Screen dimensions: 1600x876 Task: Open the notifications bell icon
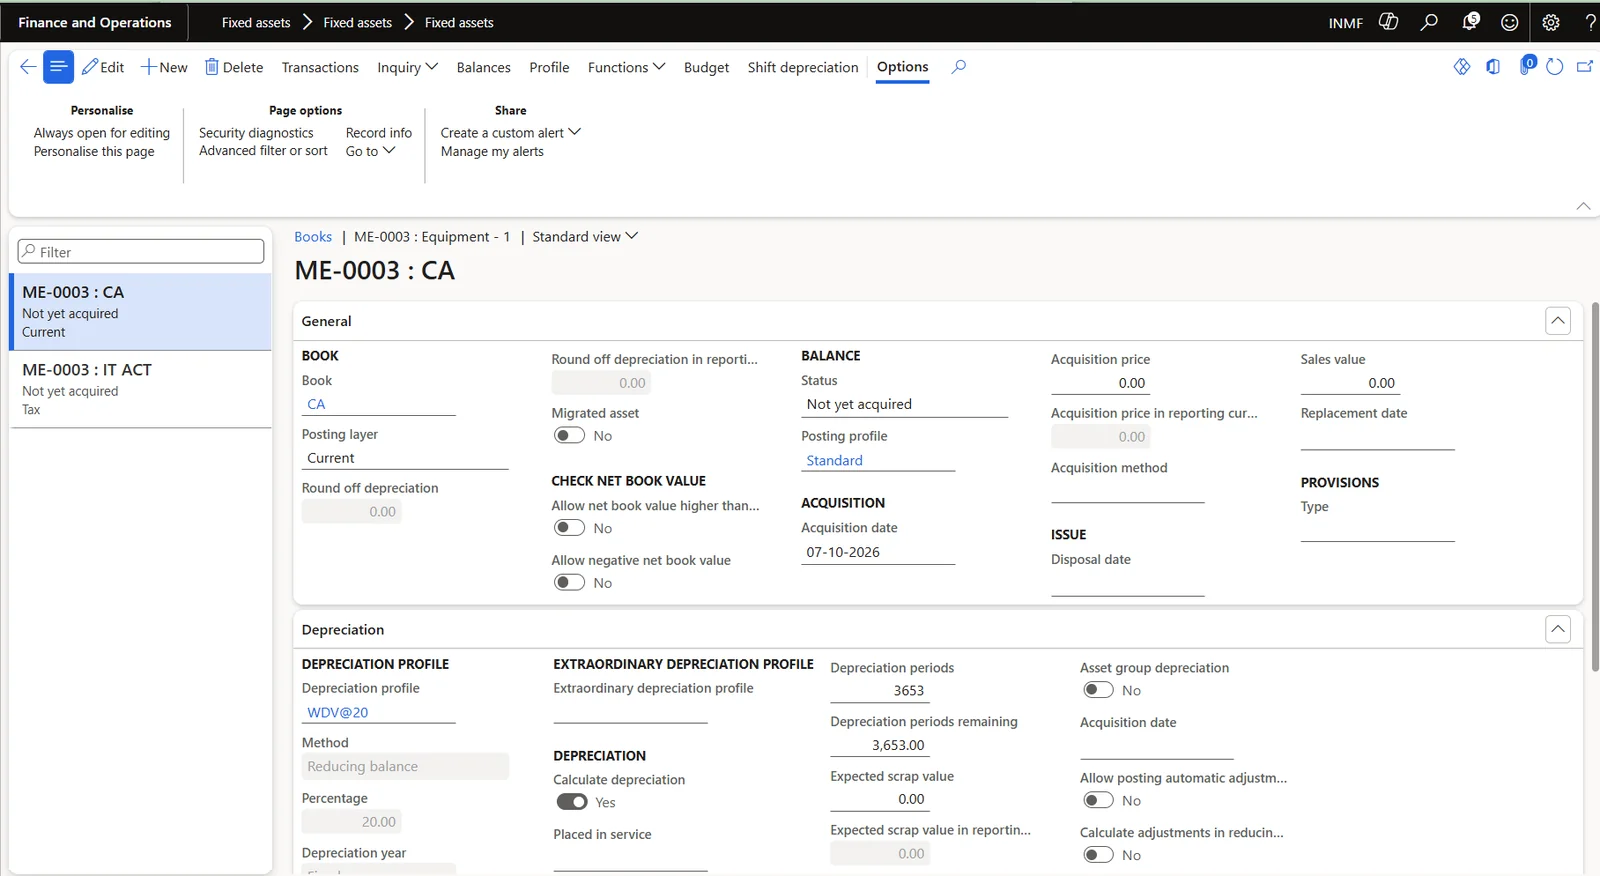pyautogui.click(x=1470, y=22)
